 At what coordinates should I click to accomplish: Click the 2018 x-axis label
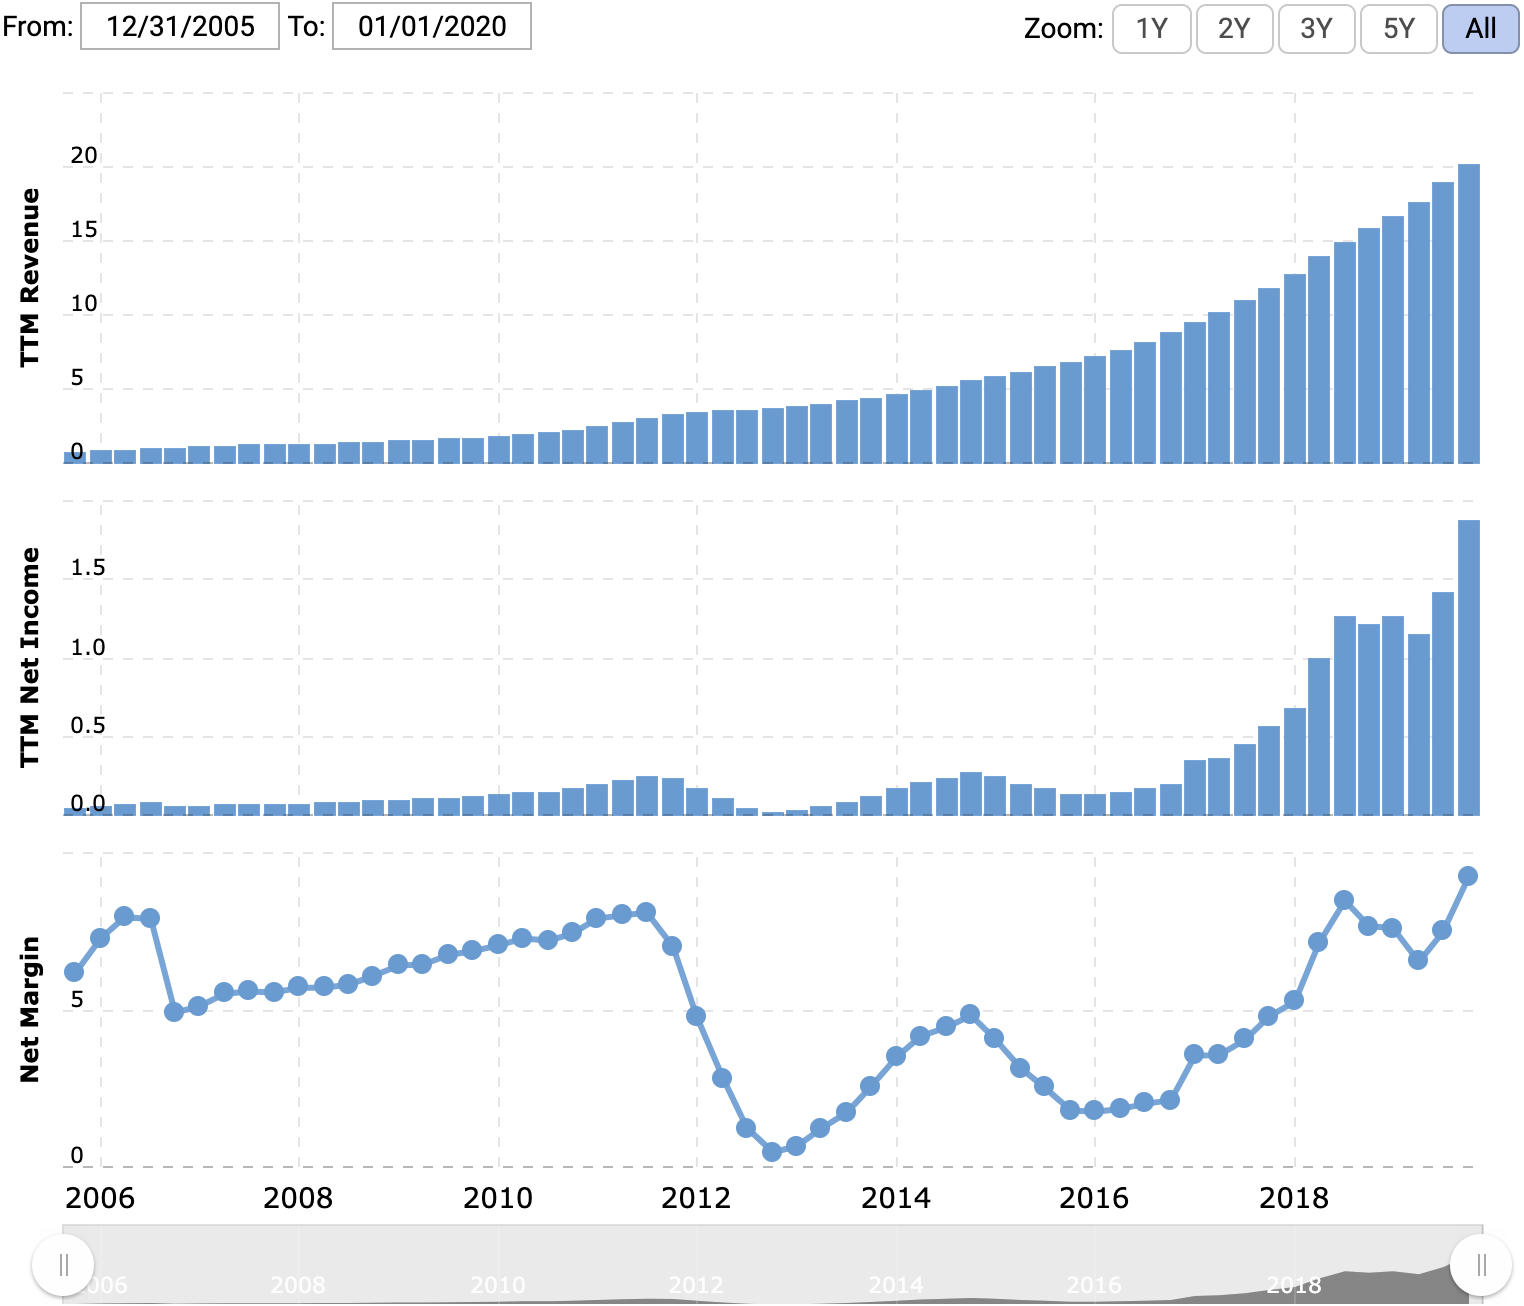[1294, 1198]
